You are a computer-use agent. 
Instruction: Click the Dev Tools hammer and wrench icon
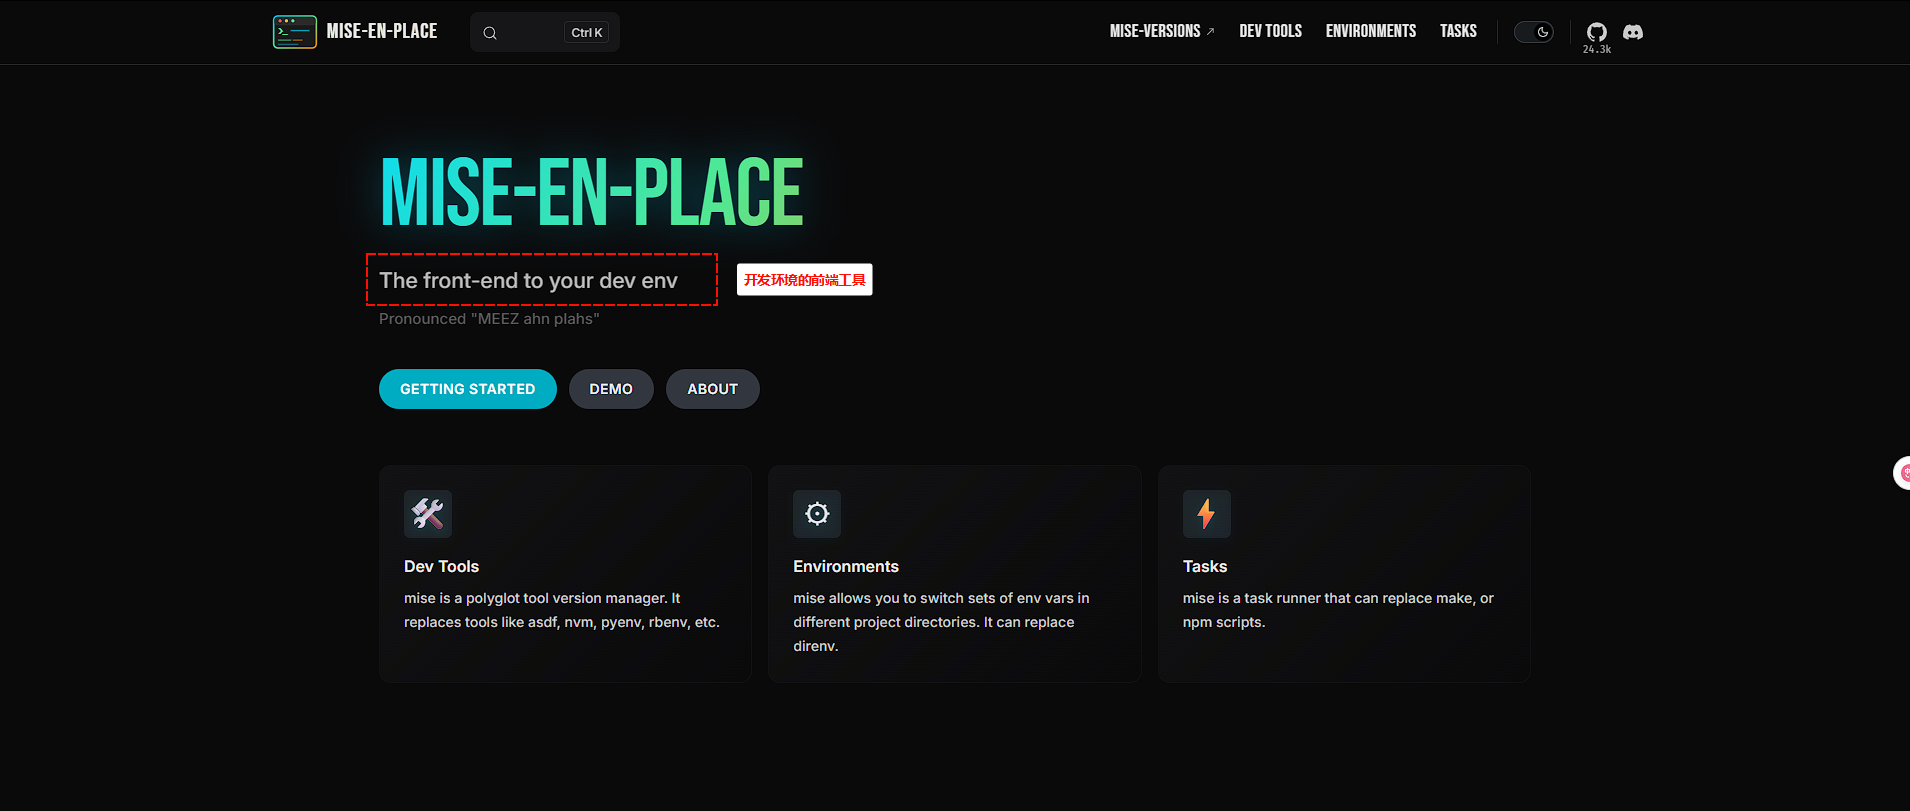427,514
